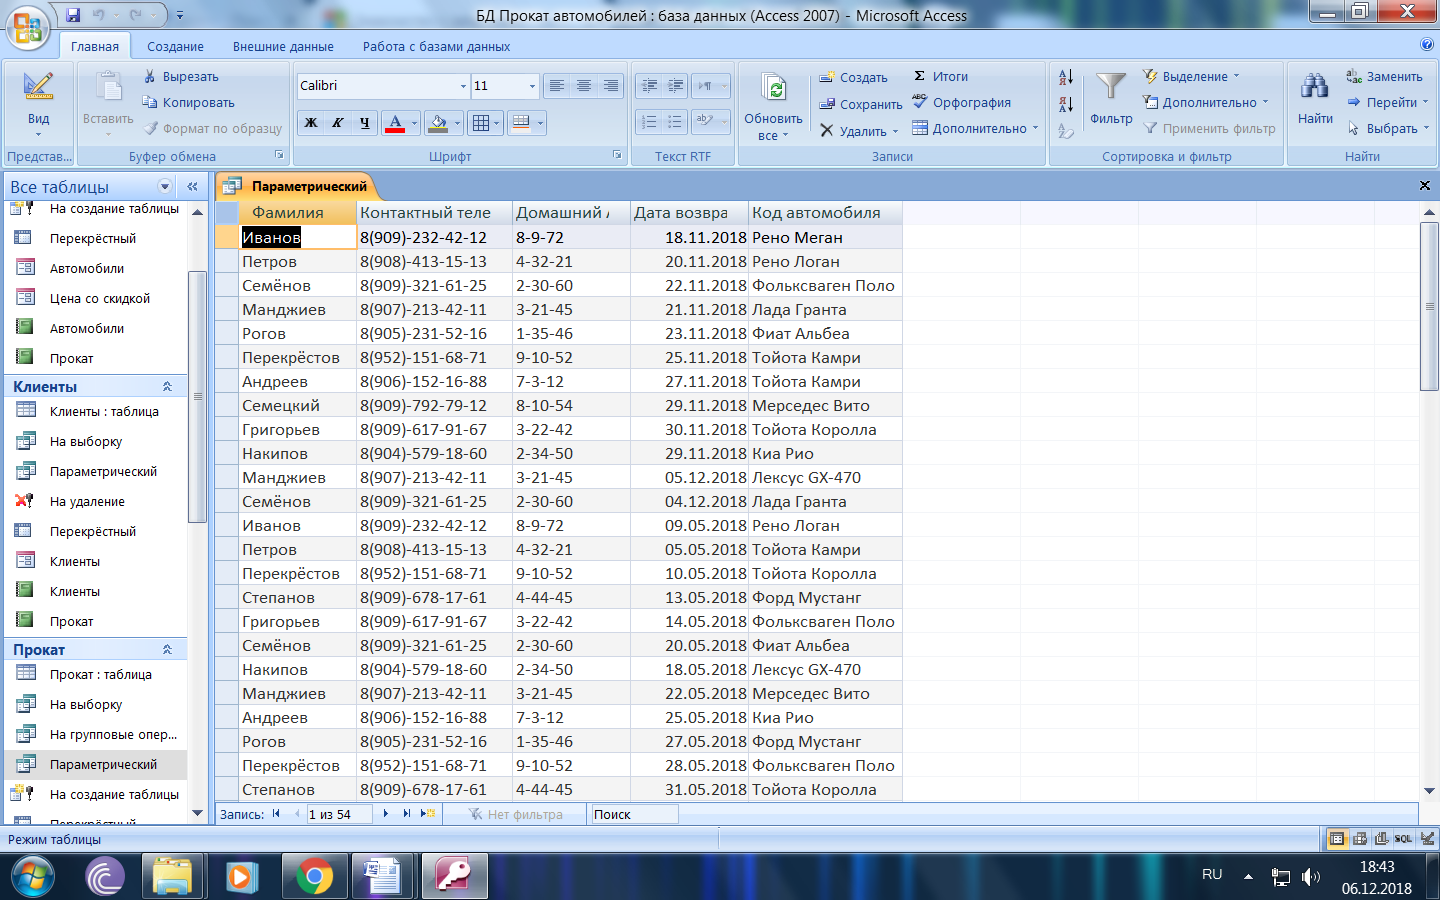
Task: Toggle Итоги totals row
Action: click(941, 76)
